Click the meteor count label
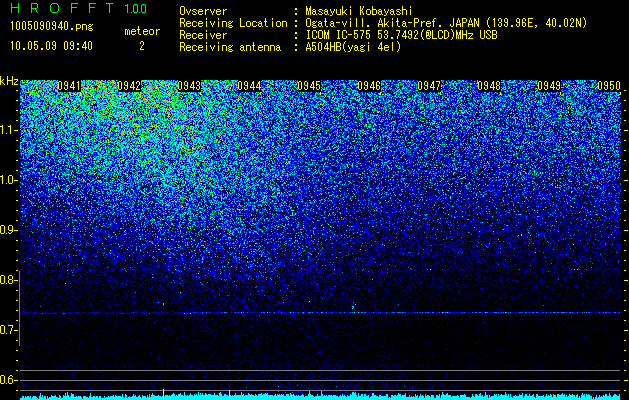The height and width of the screenshot is (400, 629). pyautogui.click(x=142, y=31)
